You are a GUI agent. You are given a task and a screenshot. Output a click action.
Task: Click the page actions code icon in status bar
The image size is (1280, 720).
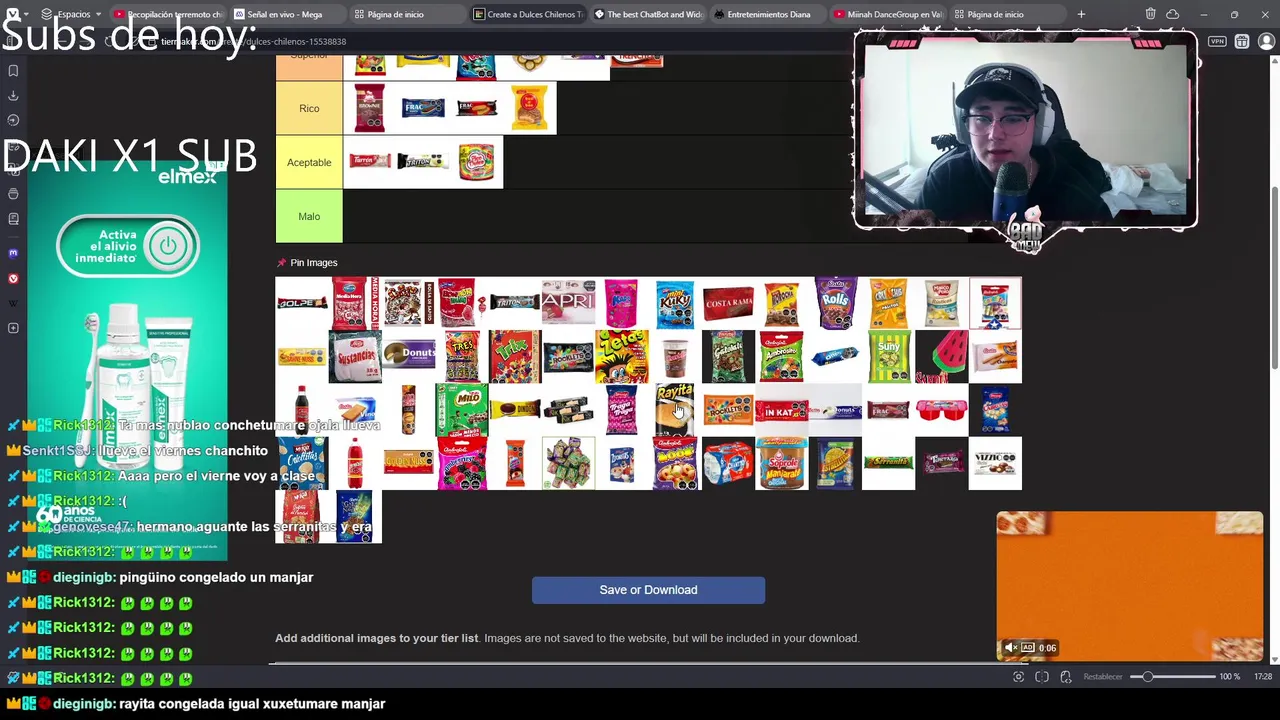coord(1066,677)
